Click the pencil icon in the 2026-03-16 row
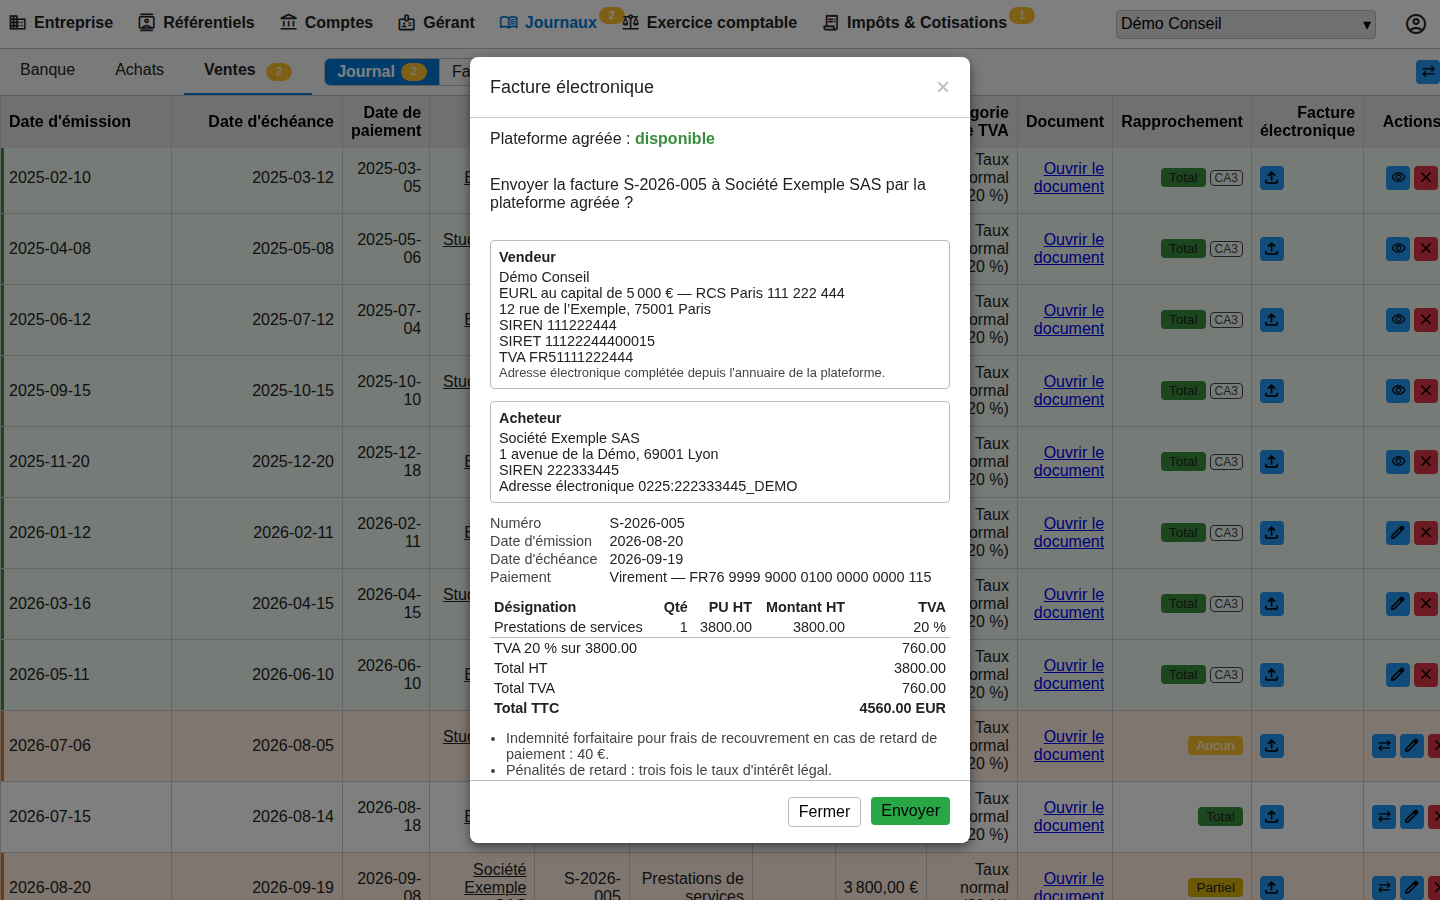Viewport: 1440px width, 900px height. pos(1398,604)
